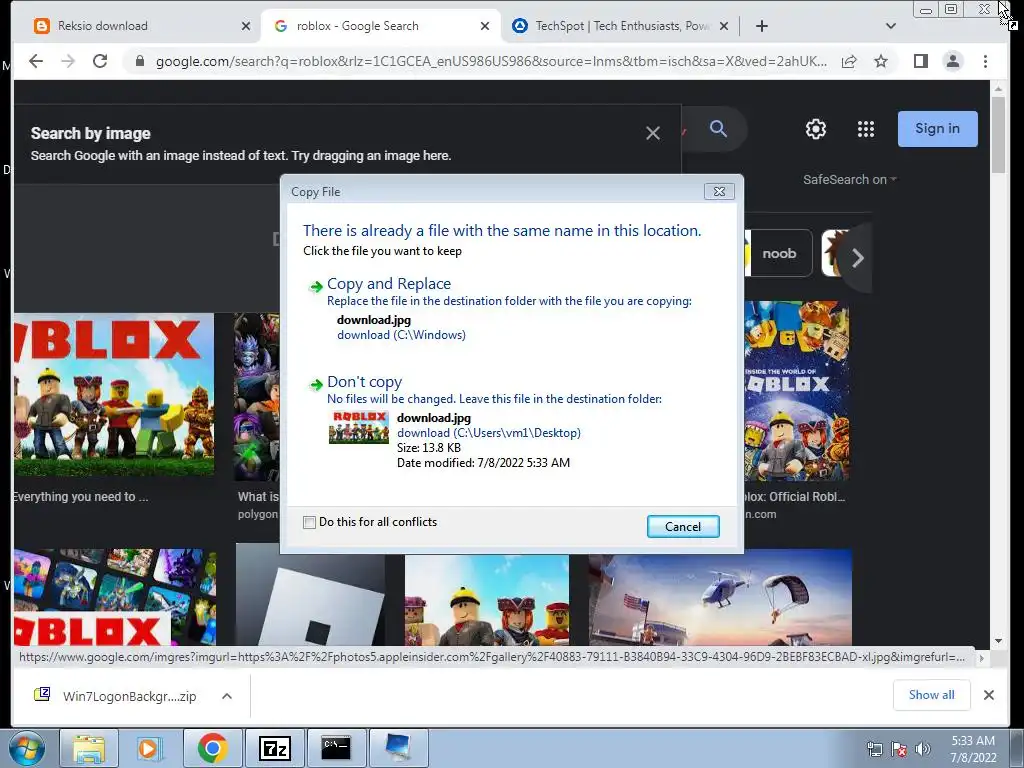Click the address bar URL
Viewport: 1024px width, 768px height.
coord(490,61)
